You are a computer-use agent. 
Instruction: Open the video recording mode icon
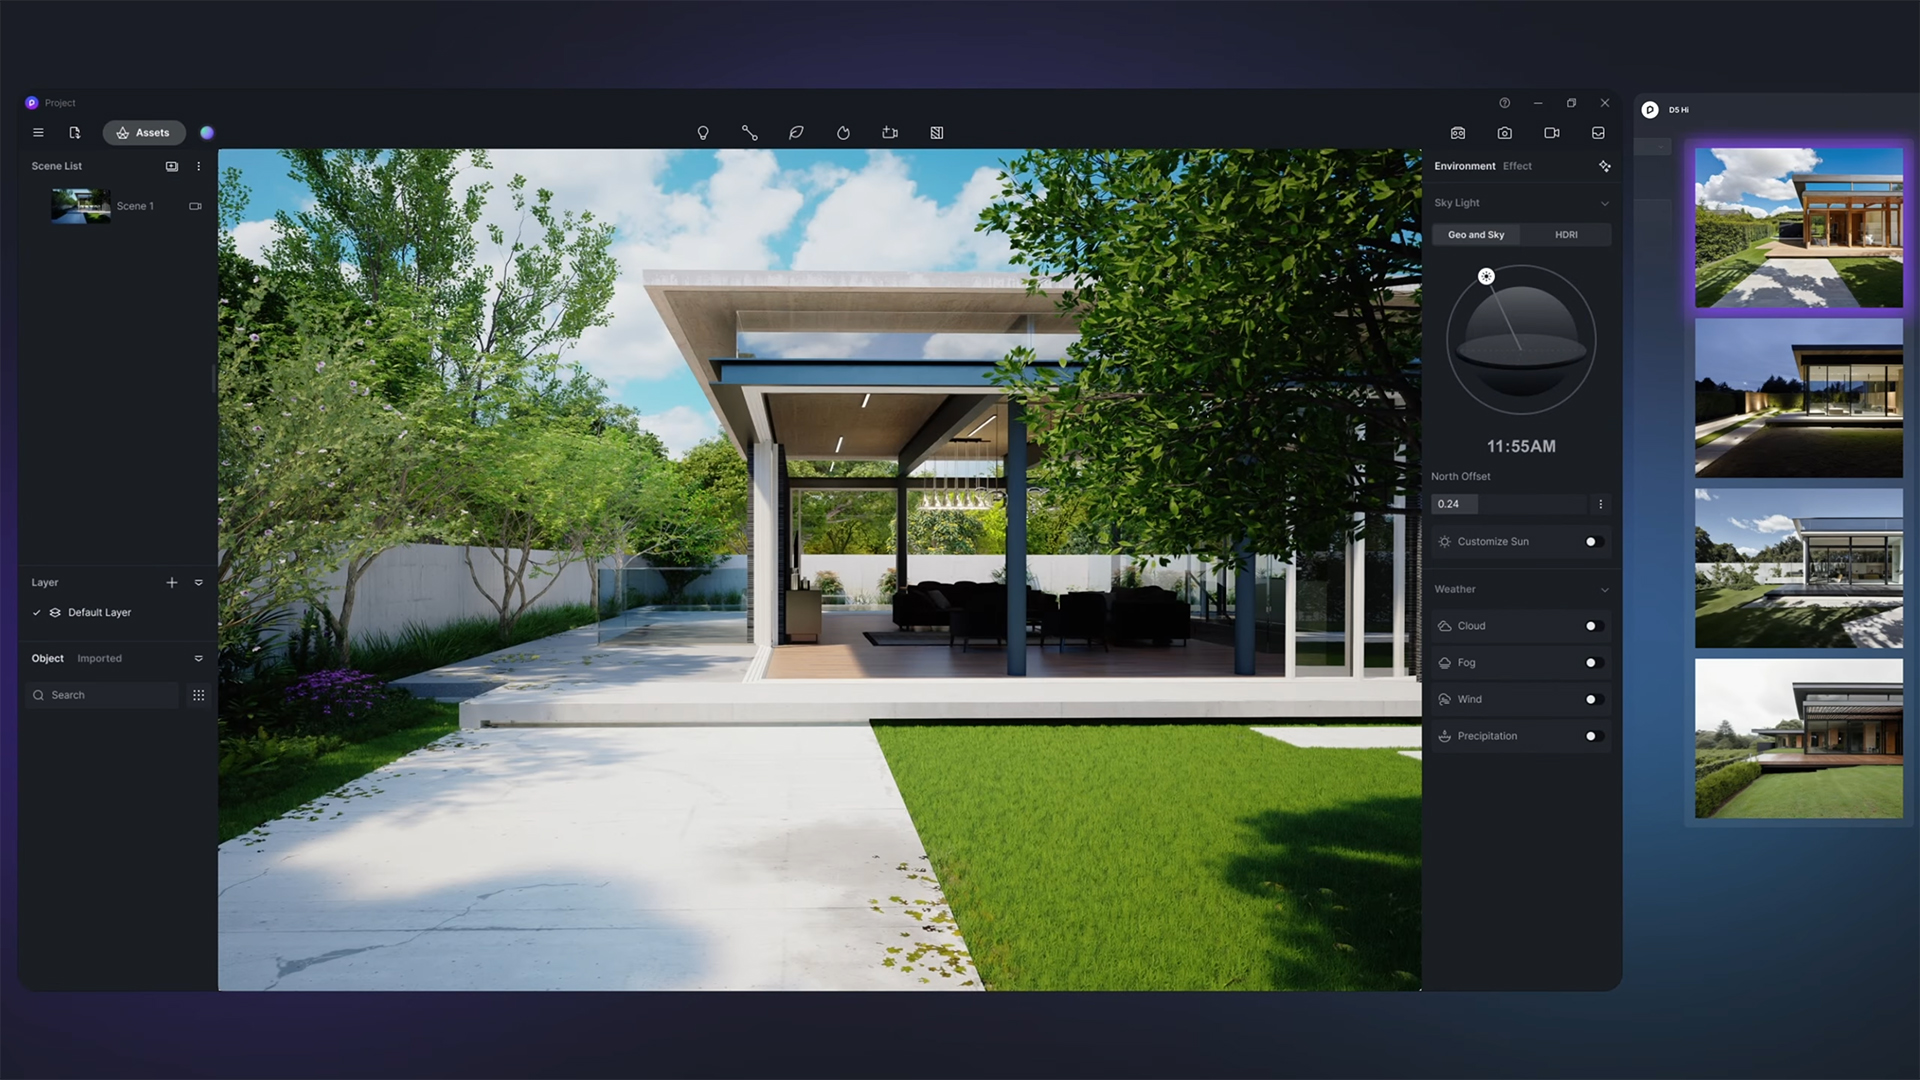pos(1551,133)
